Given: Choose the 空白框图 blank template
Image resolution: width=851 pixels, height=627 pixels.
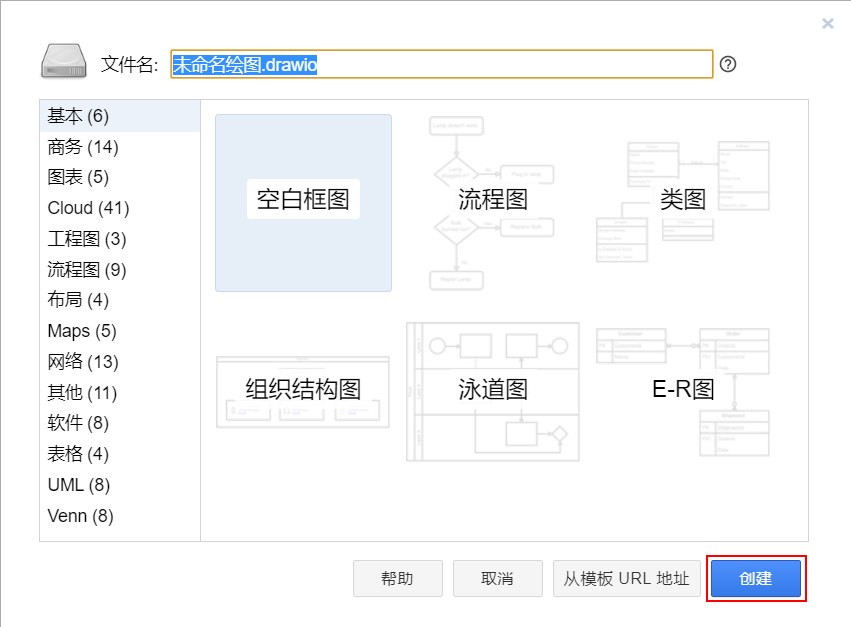Looking at the screenshot, I should [303, 202].
